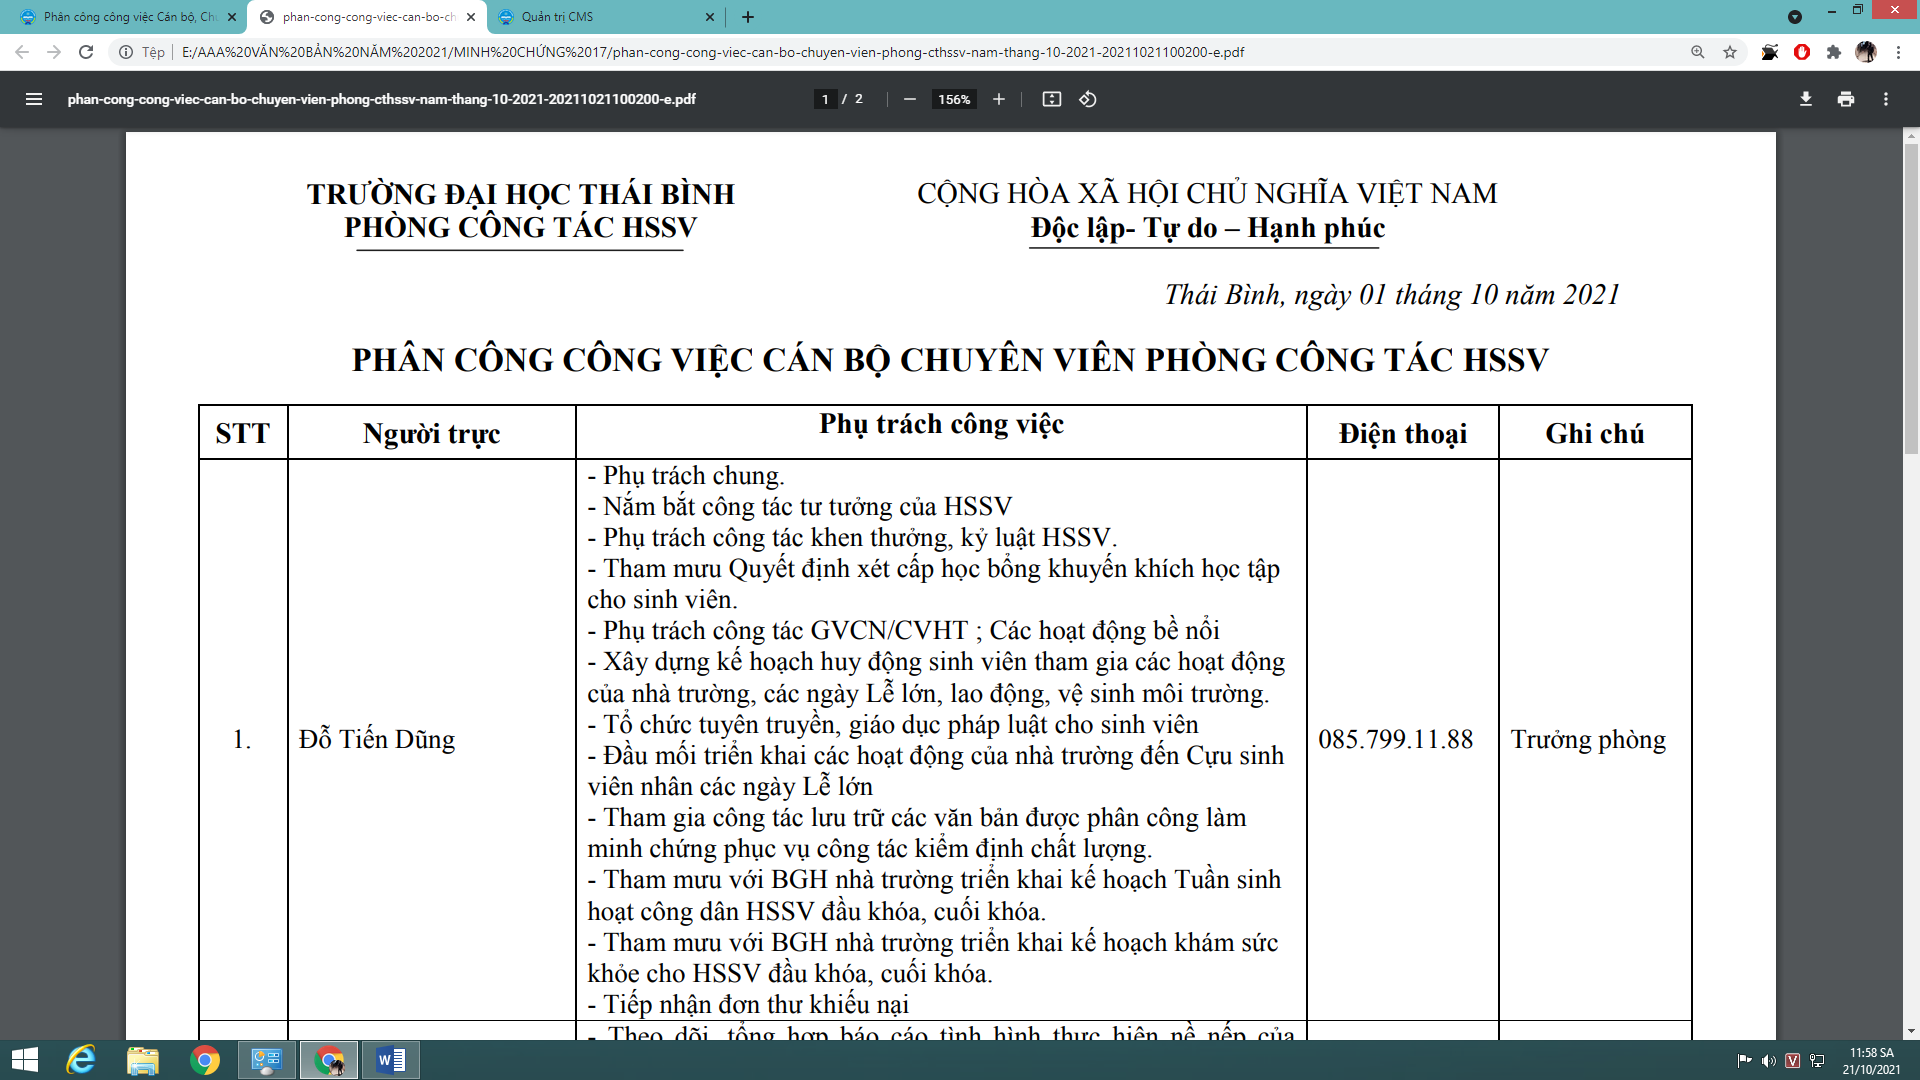
Task: Open the Chrome three-dot menu
Action: click(1898, 52)
